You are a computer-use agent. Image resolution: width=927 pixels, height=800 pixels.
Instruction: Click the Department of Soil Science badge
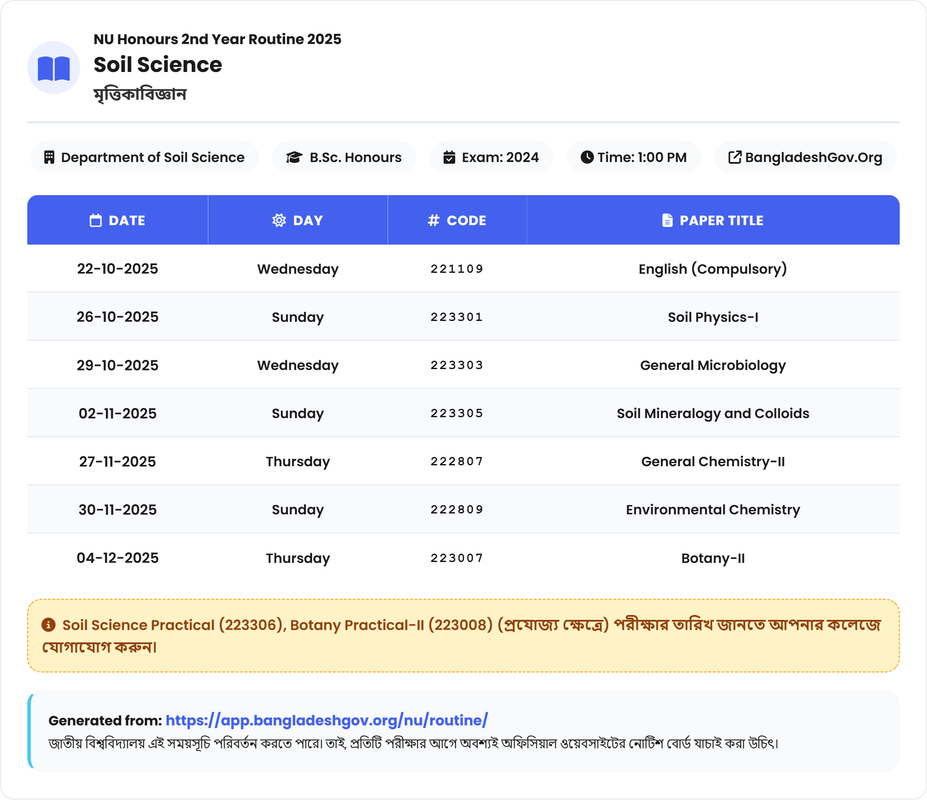coord(144,157)
